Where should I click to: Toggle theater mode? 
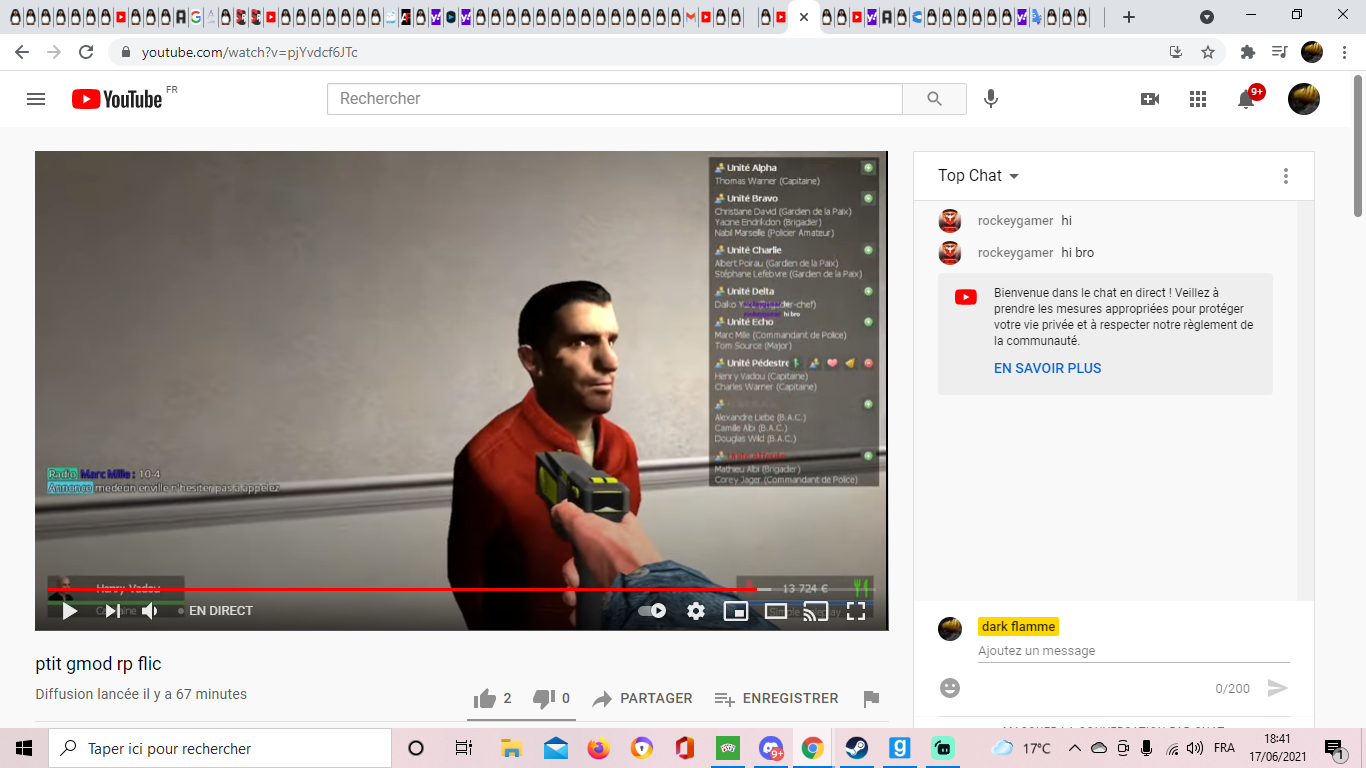pyautogui.click(x=776, y=611)
